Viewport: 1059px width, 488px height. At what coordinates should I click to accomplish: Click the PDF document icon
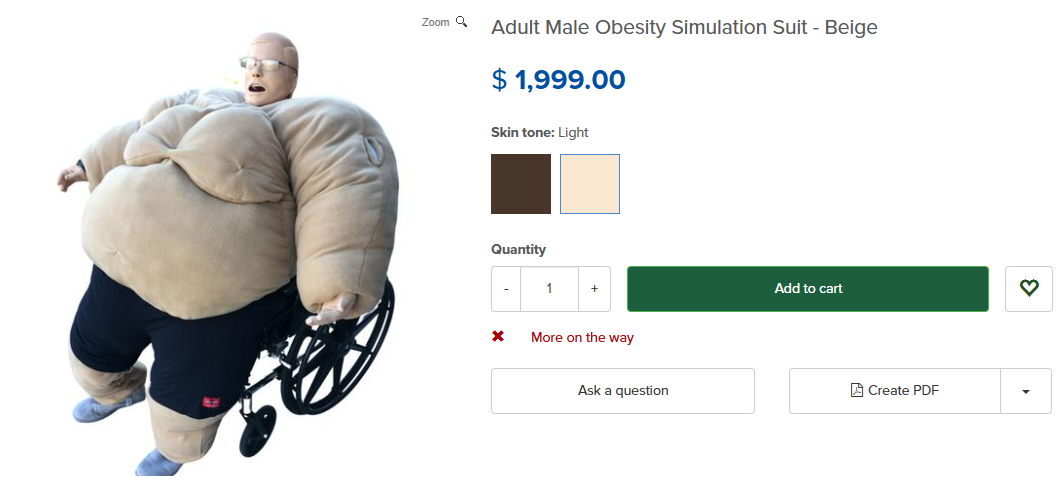click(856, 390)
